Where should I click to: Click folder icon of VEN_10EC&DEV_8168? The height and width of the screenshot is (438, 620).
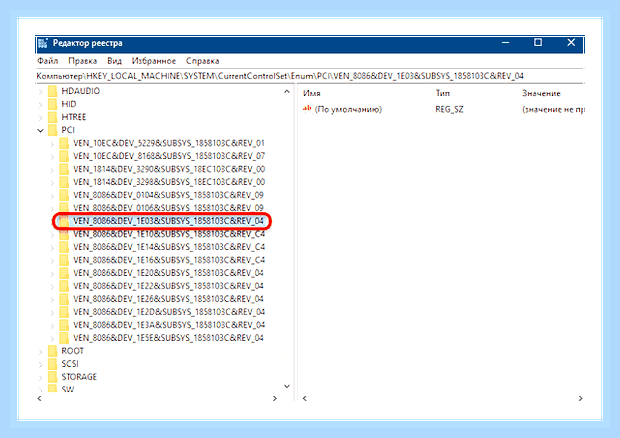(64, 156)
